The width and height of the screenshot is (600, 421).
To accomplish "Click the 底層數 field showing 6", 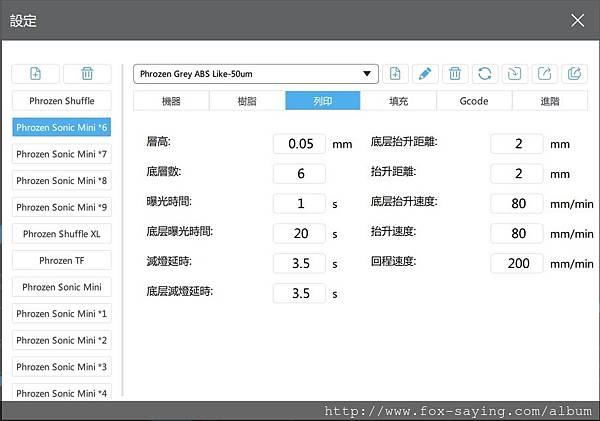I will [300, 173].
